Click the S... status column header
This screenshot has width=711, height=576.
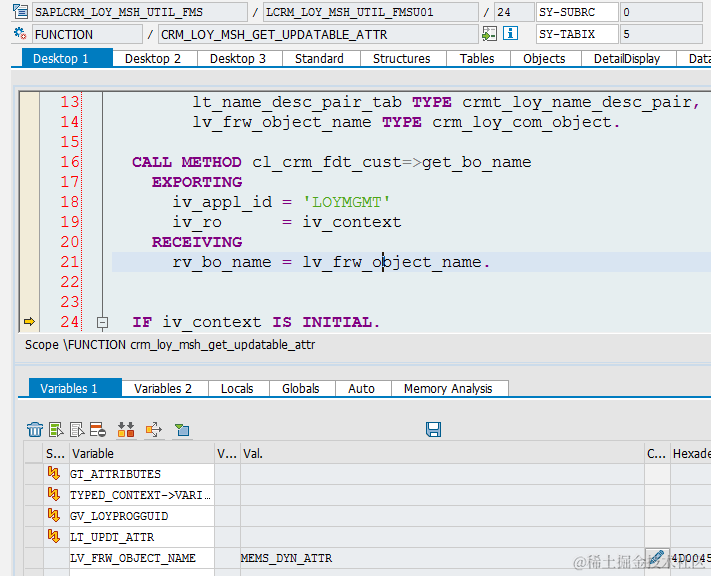pos(56,453)
